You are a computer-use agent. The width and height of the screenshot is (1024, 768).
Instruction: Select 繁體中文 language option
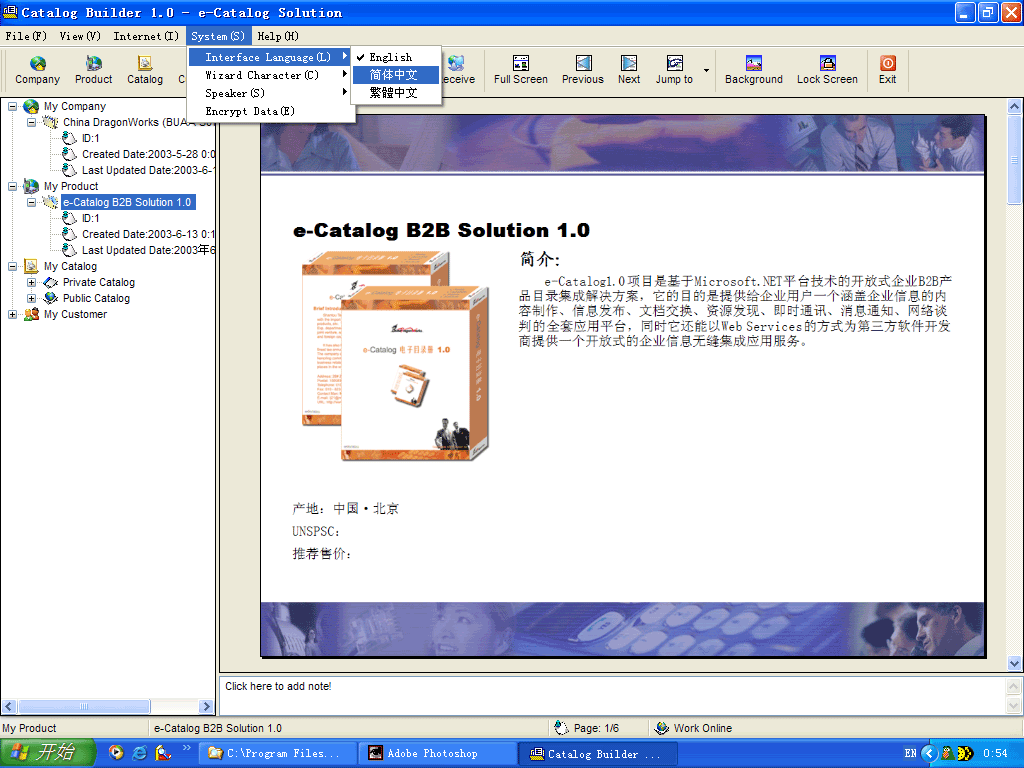click(396, 93)
